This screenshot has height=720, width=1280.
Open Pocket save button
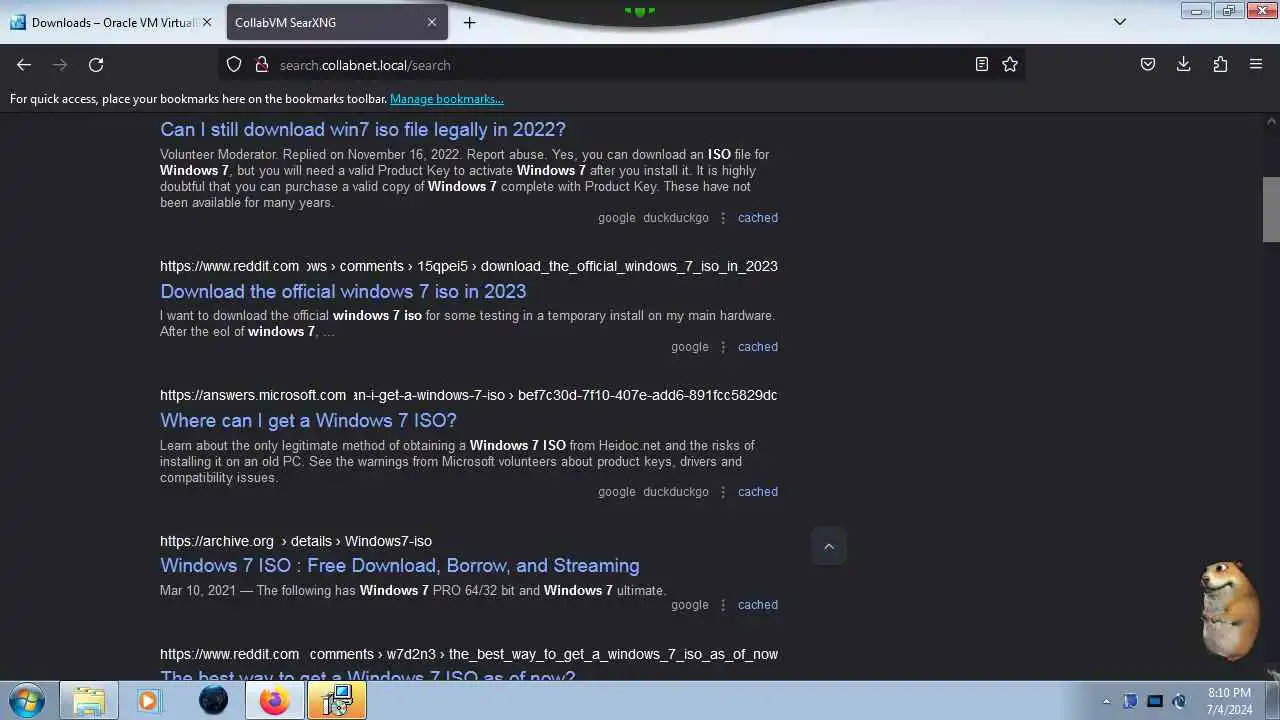click(1148, 65)
